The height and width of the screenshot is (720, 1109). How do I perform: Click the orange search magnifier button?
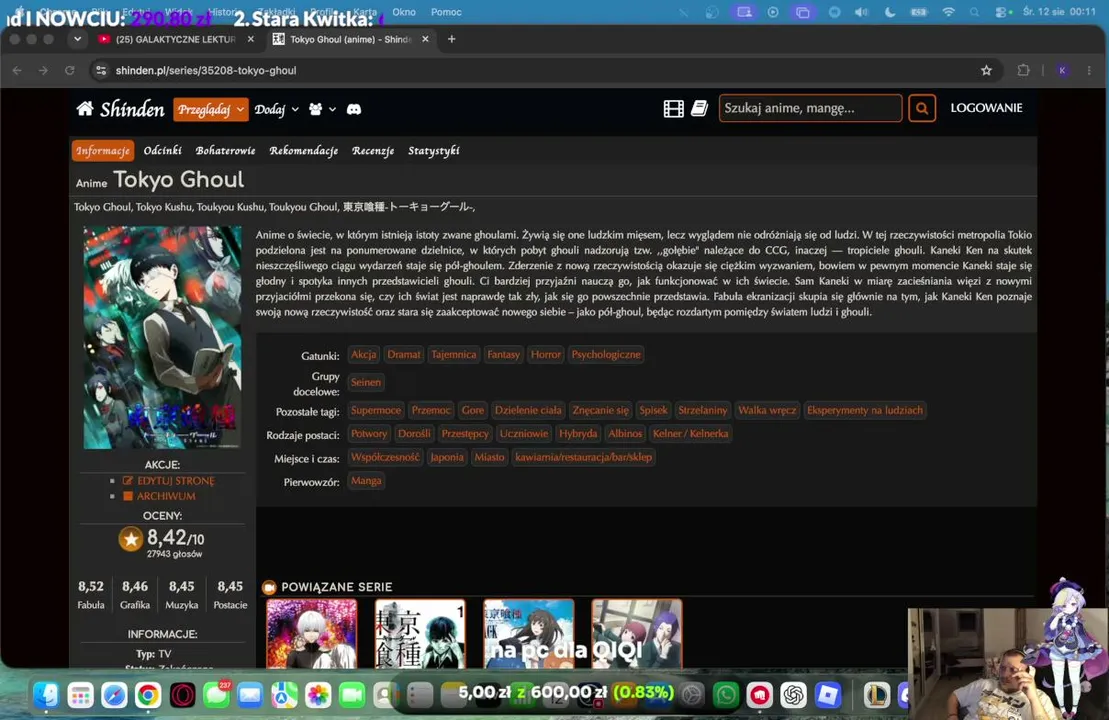922,108
